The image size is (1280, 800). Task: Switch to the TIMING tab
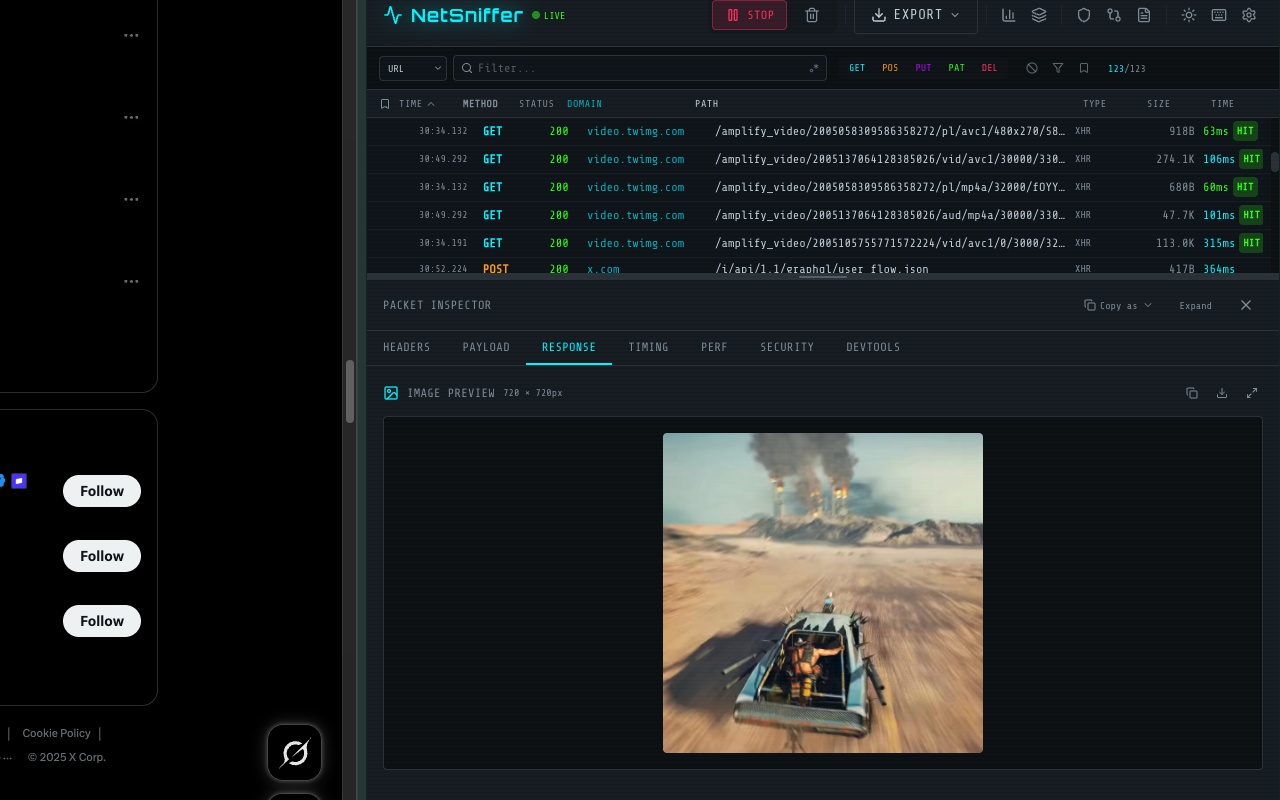(648, 347)
